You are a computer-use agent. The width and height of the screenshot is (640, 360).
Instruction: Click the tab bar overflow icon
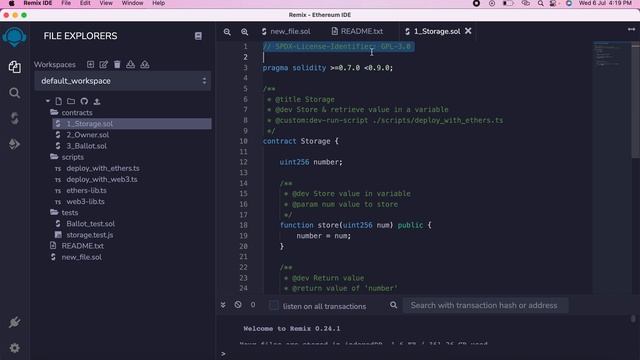tap(631, 29)
